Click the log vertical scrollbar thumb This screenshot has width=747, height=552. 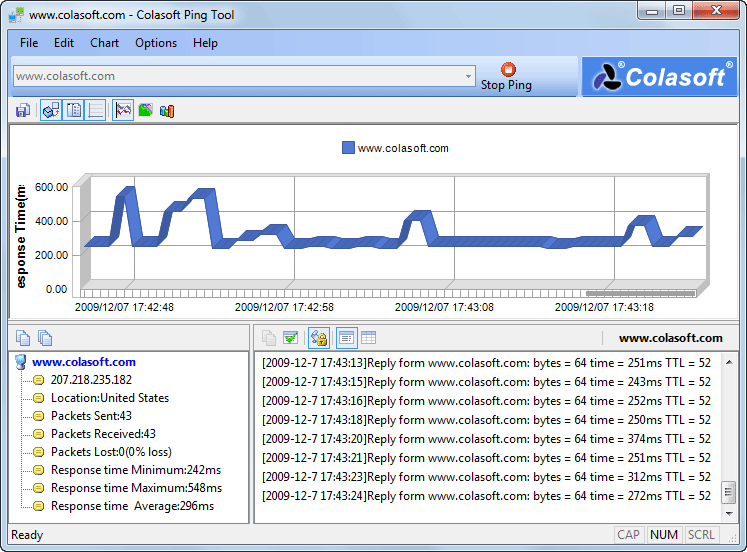(x=729, y=492)
